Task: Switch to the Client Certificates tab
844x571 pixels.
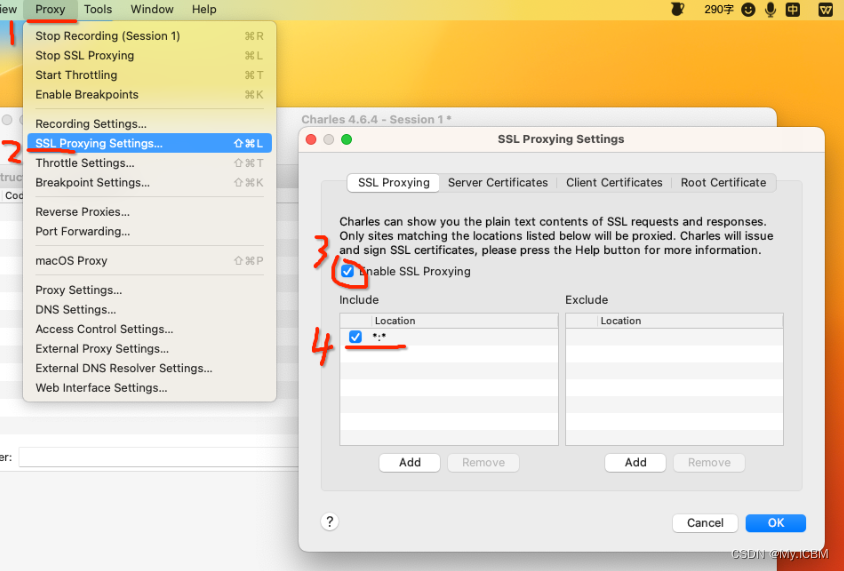Action: (x=614, y=182)
